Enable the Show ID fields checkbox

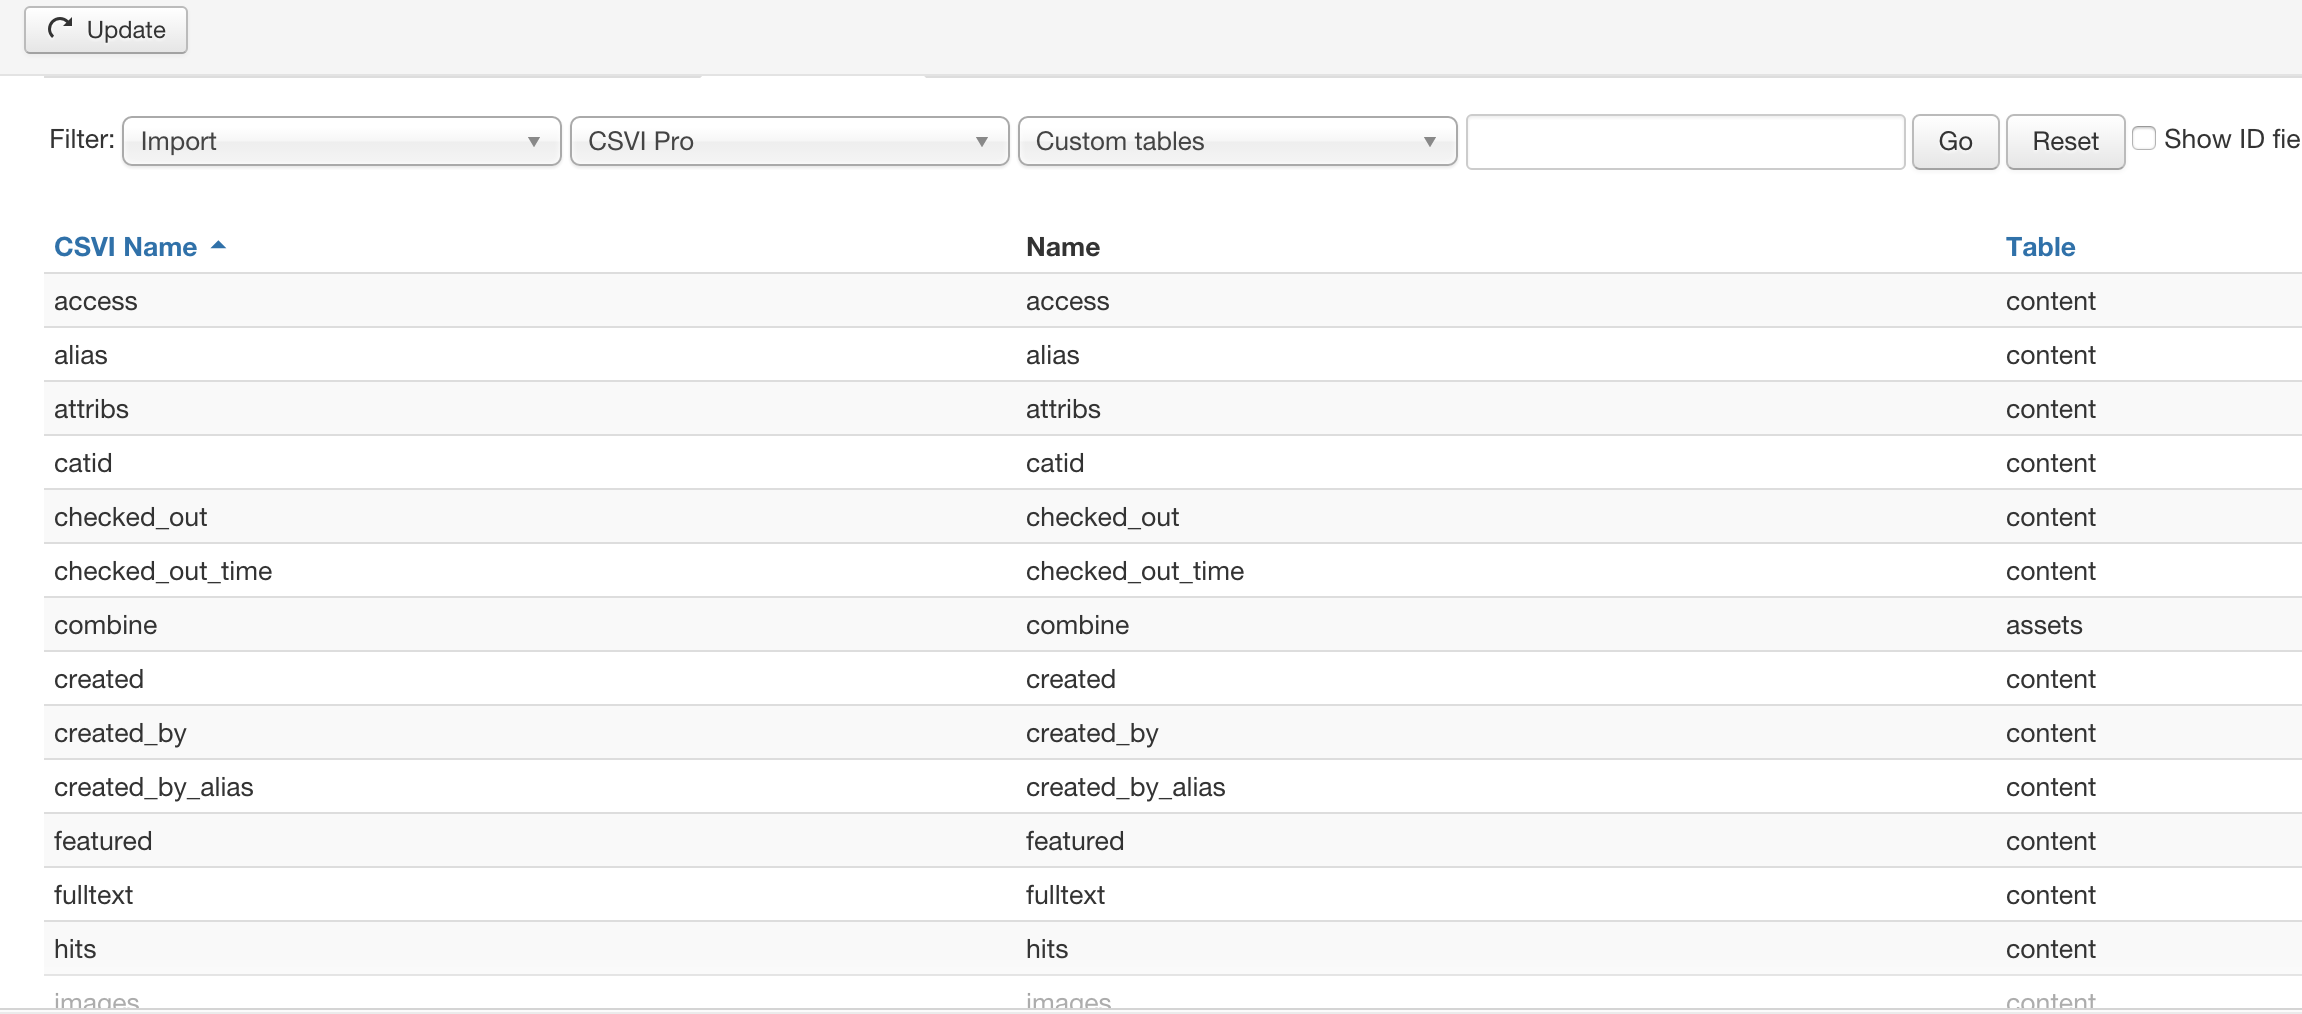[x=2143, y=138]
